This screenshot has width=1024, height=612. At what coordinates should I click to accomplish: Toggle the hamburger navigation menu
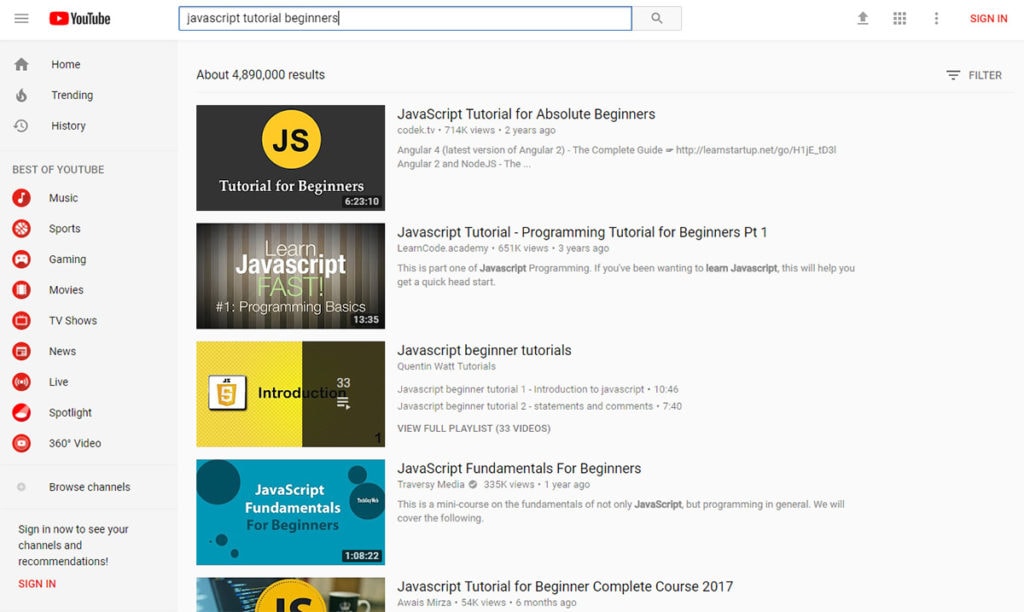click(x=21, y=18)
